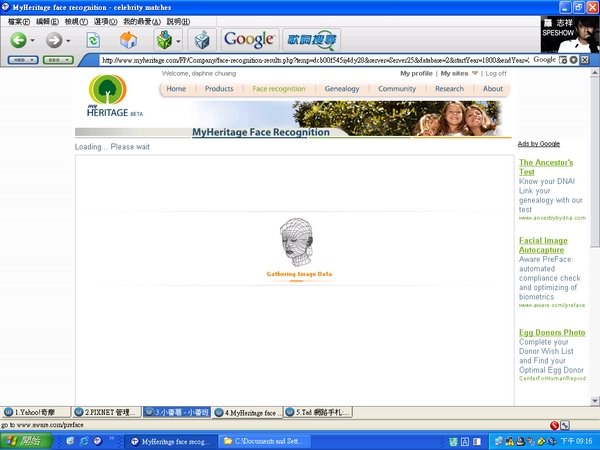Click the Log off link
Viewport: 600px width, 450px height.
click(x=496, y=73)
